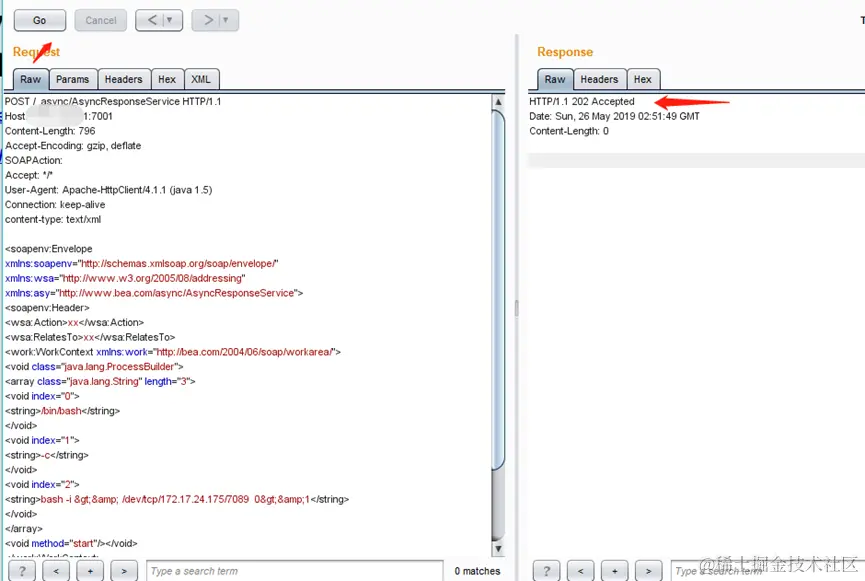Click the void method="start" line
This screenshot has height=581, width=865.
71,543
